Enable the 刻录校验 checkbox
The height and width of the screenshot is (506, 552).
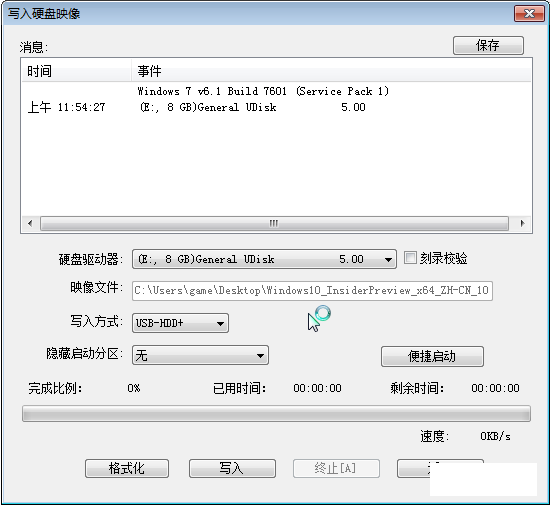[410, 258]
